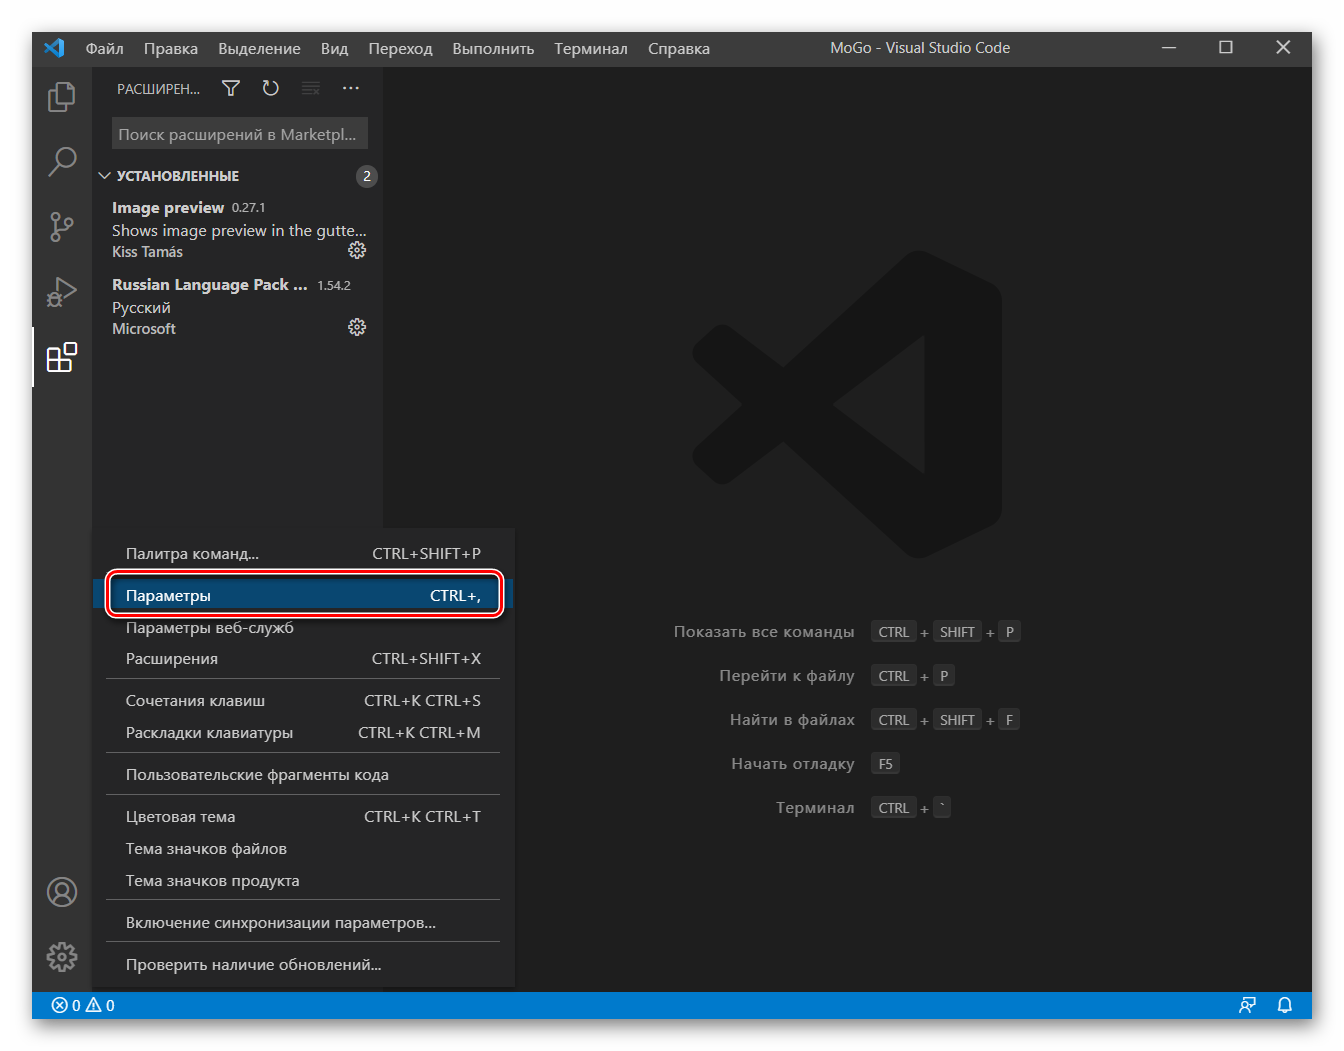Click the Терминал shortcut hint text

(815, 808)
